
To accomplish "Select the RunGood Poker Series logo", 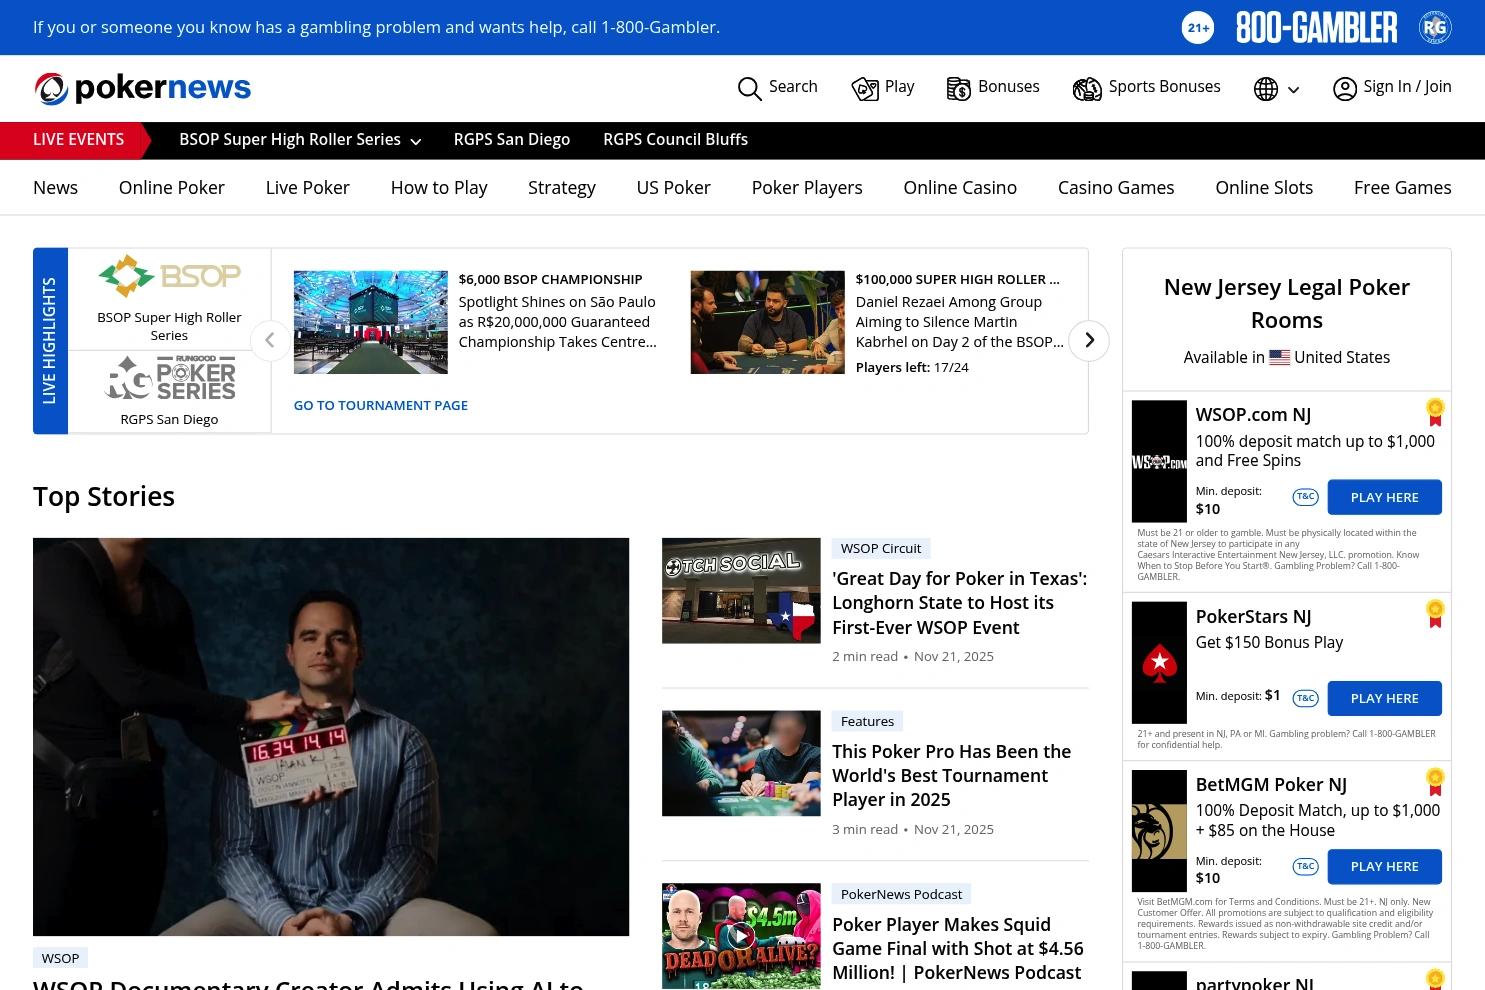I will click(170, 380).
